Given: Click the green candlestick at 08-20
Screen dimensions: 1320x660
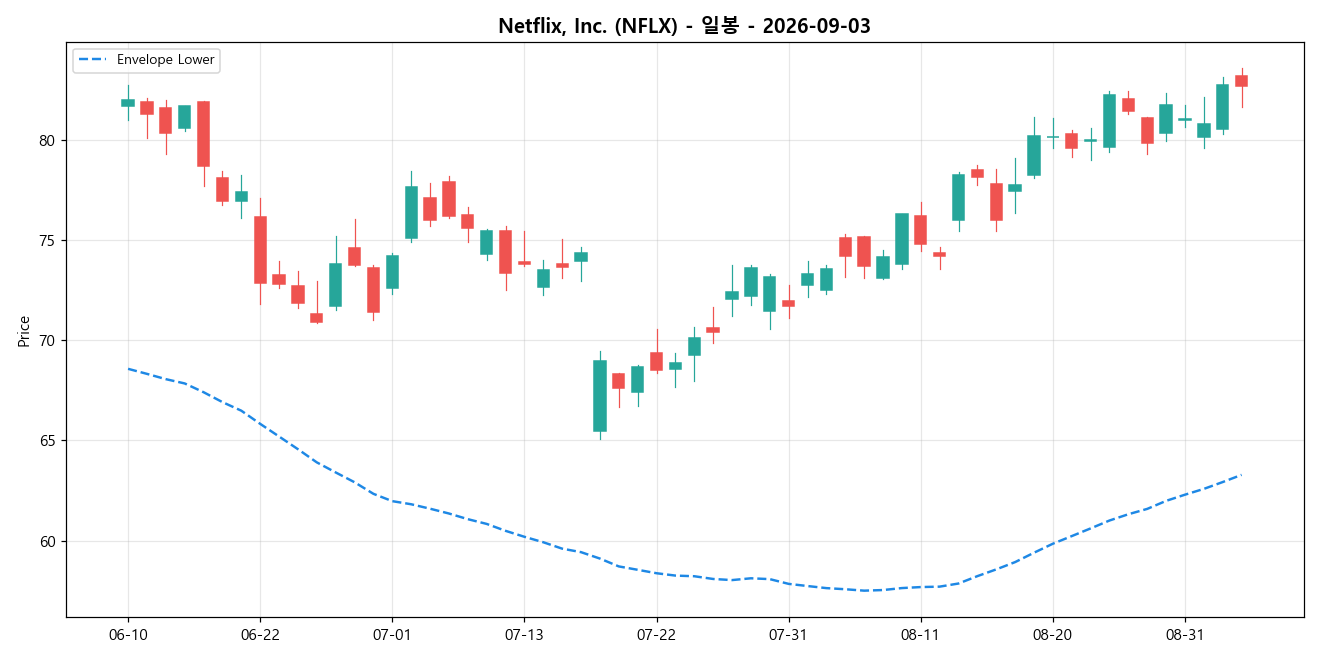Looking at the screenshot, I should (x=1052, y=136).
